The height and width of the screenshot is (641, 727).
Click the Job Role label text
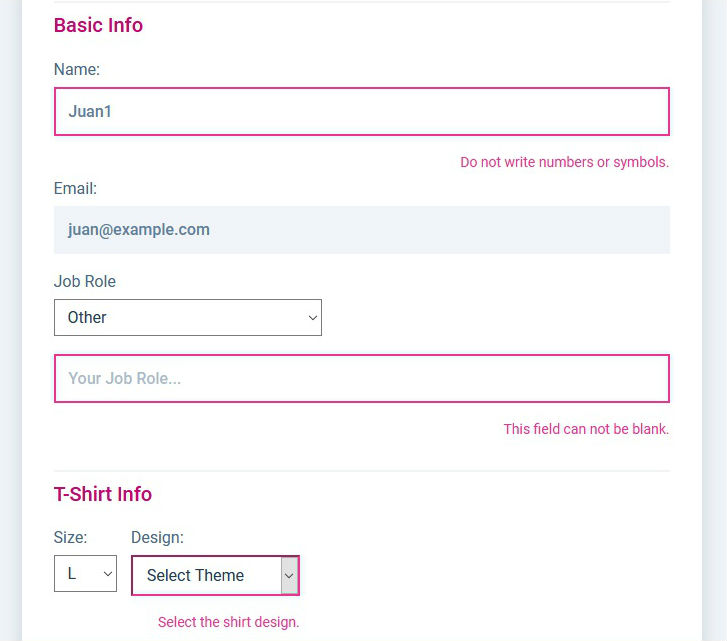point(85,282)
